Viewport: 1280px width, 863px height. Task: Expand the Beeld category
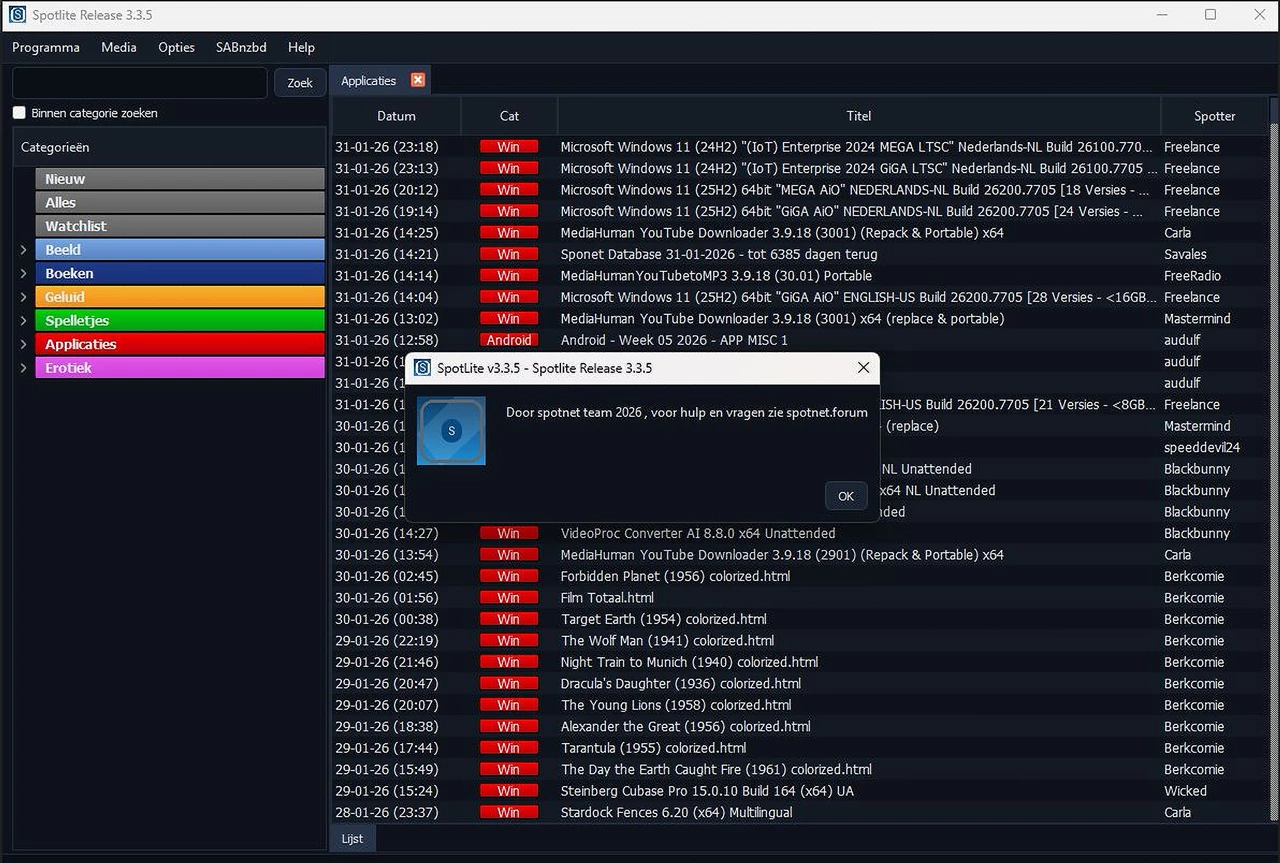point(22,249)
